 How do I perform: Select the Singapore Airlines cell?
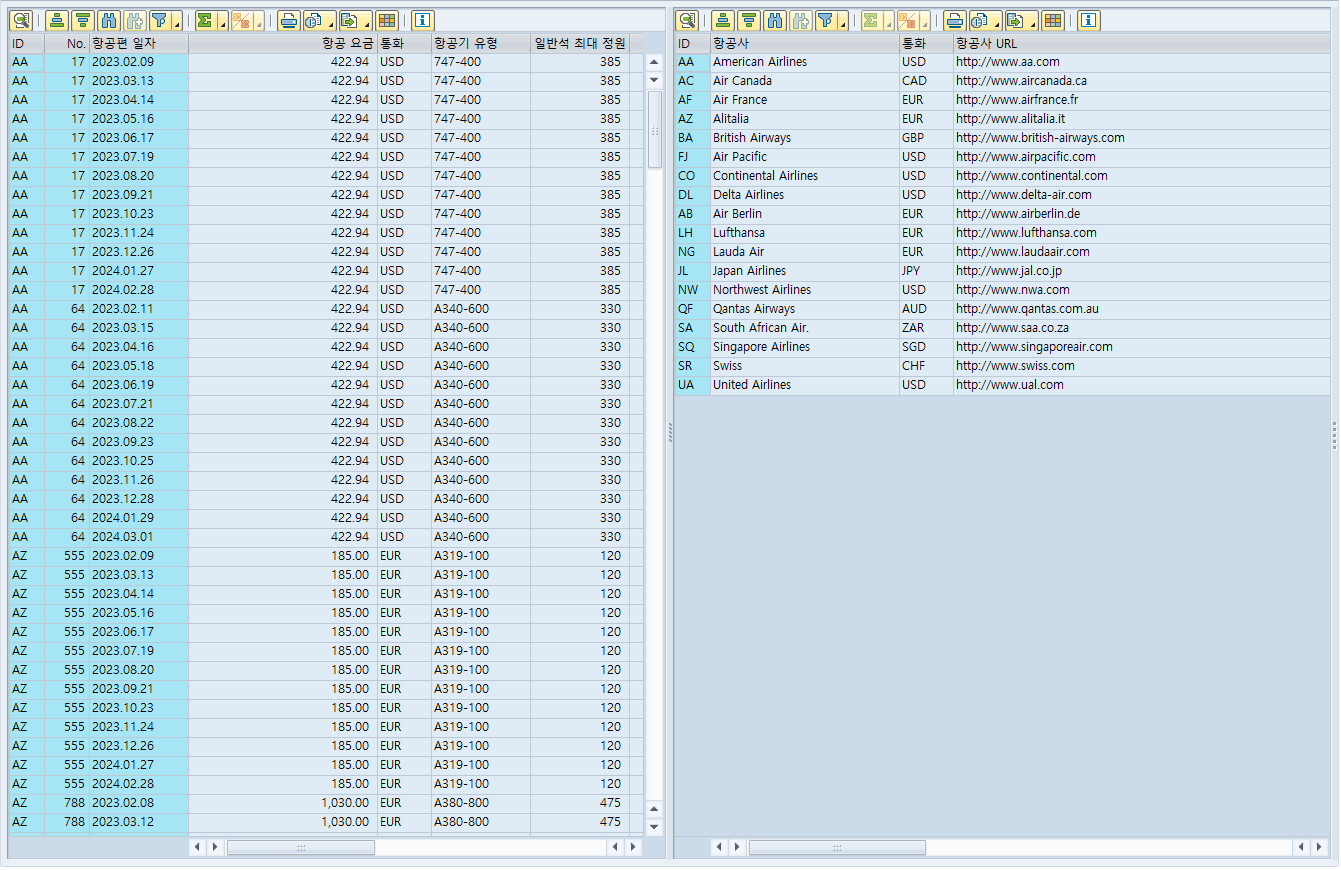coord(805,347)
